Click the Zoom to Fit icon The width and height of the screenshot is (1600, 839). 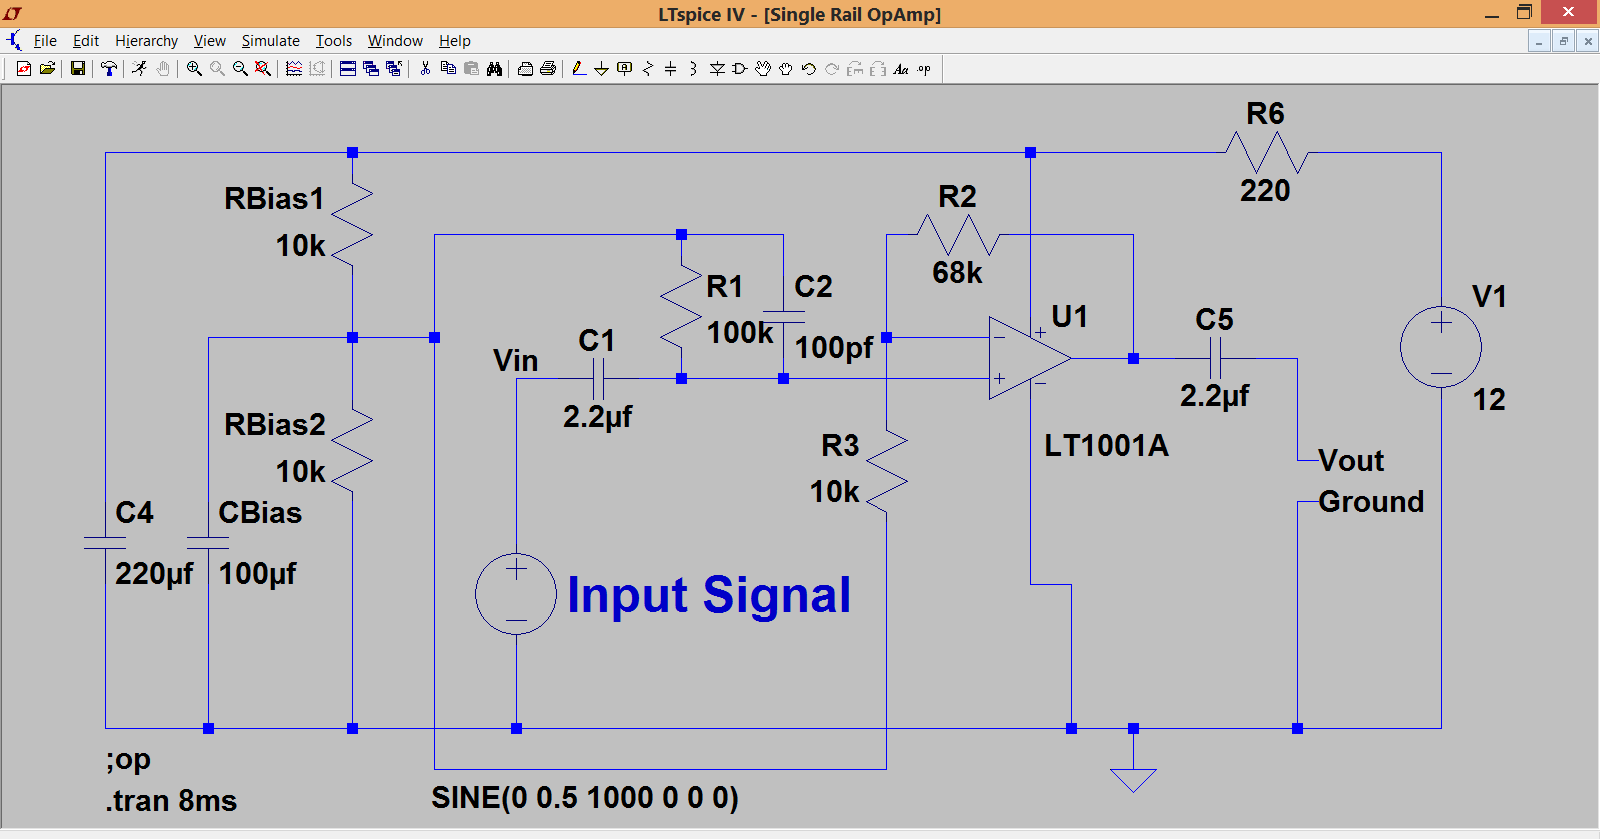click(x=262, y=69)
